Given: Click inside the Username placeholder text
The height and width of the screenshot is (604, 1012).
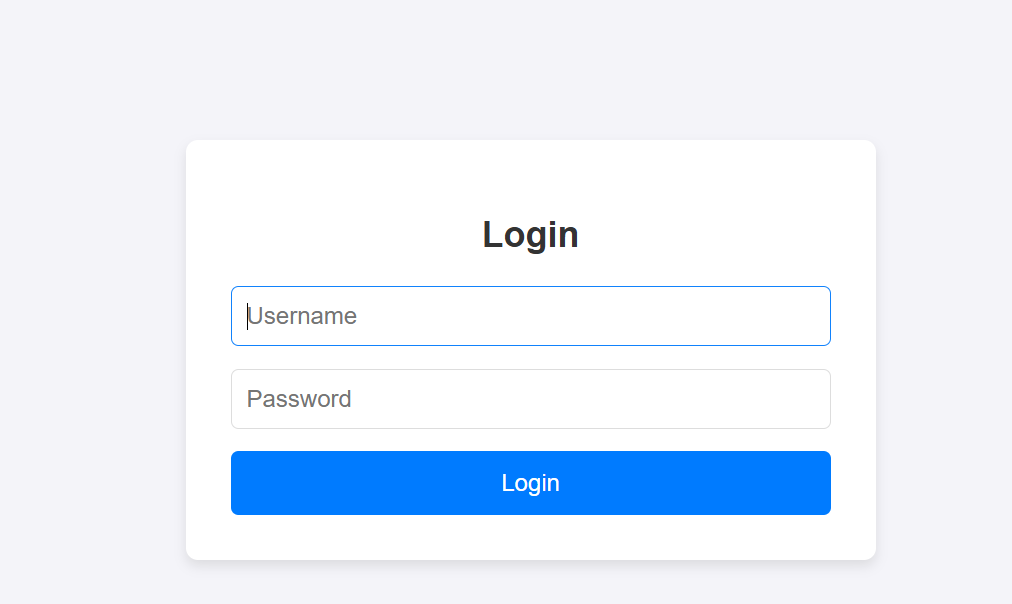Looking at the screenshot, I should [x=303, y=316].
